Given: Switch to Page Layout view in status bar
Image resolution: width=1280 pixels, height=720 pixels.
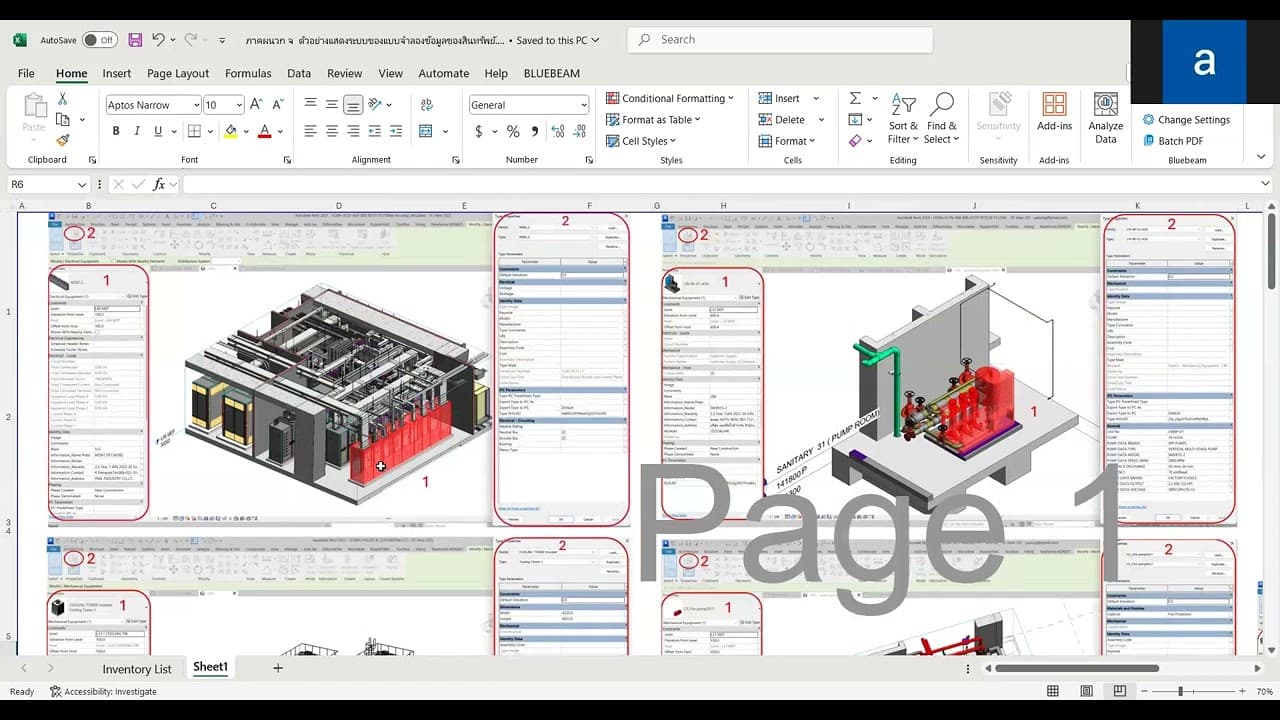Looking at the screenshot, I should click(x=1087, y=691).
